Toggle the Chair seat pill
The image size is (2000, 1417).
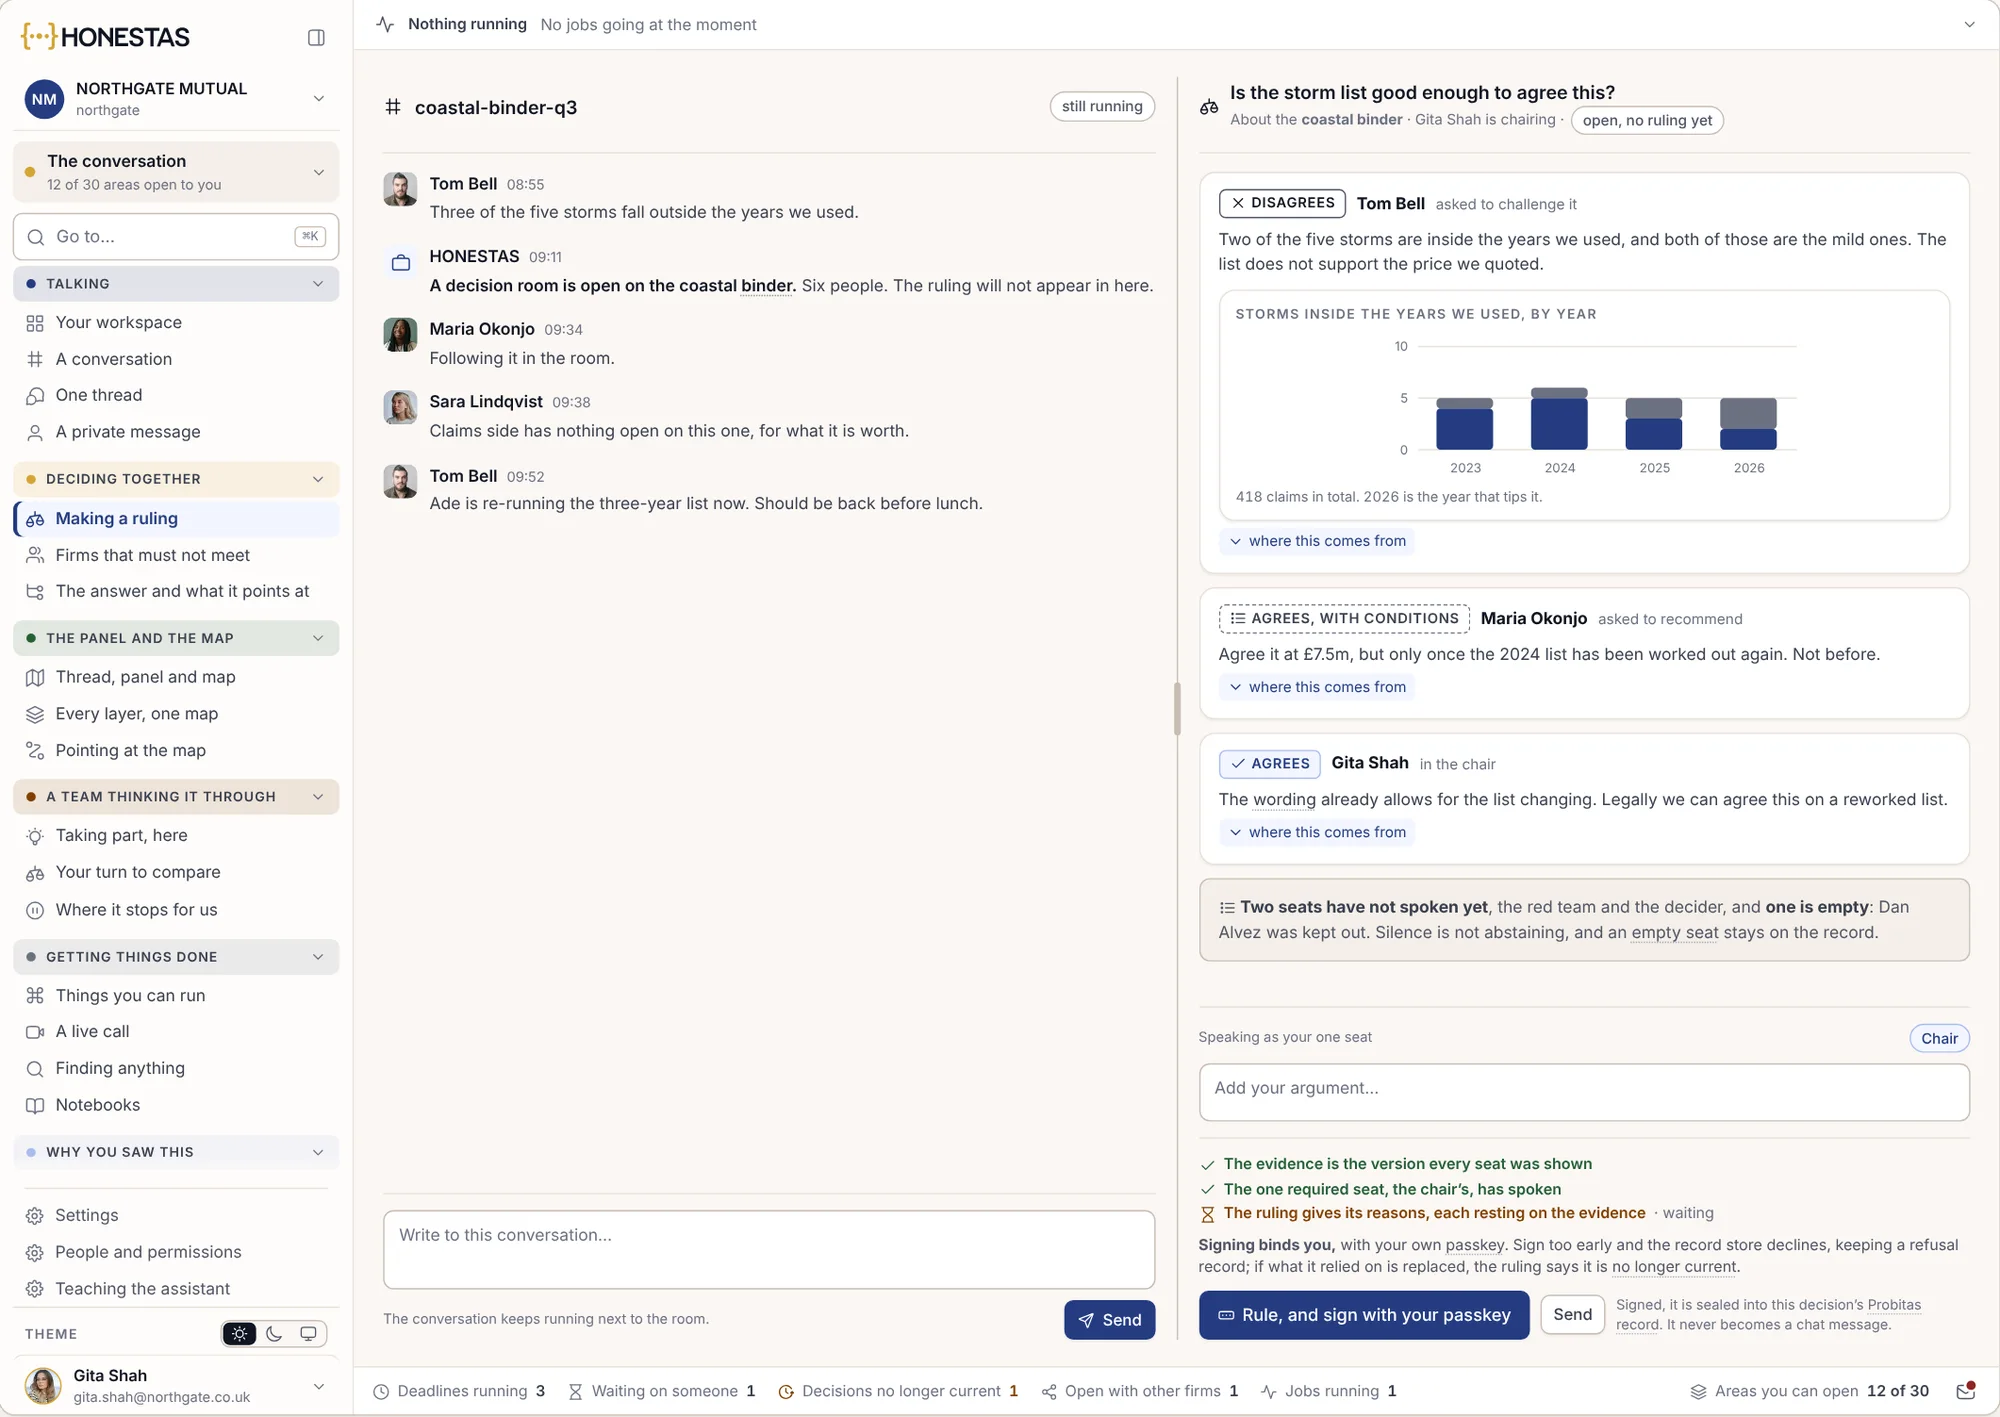click(1939, 1038)
